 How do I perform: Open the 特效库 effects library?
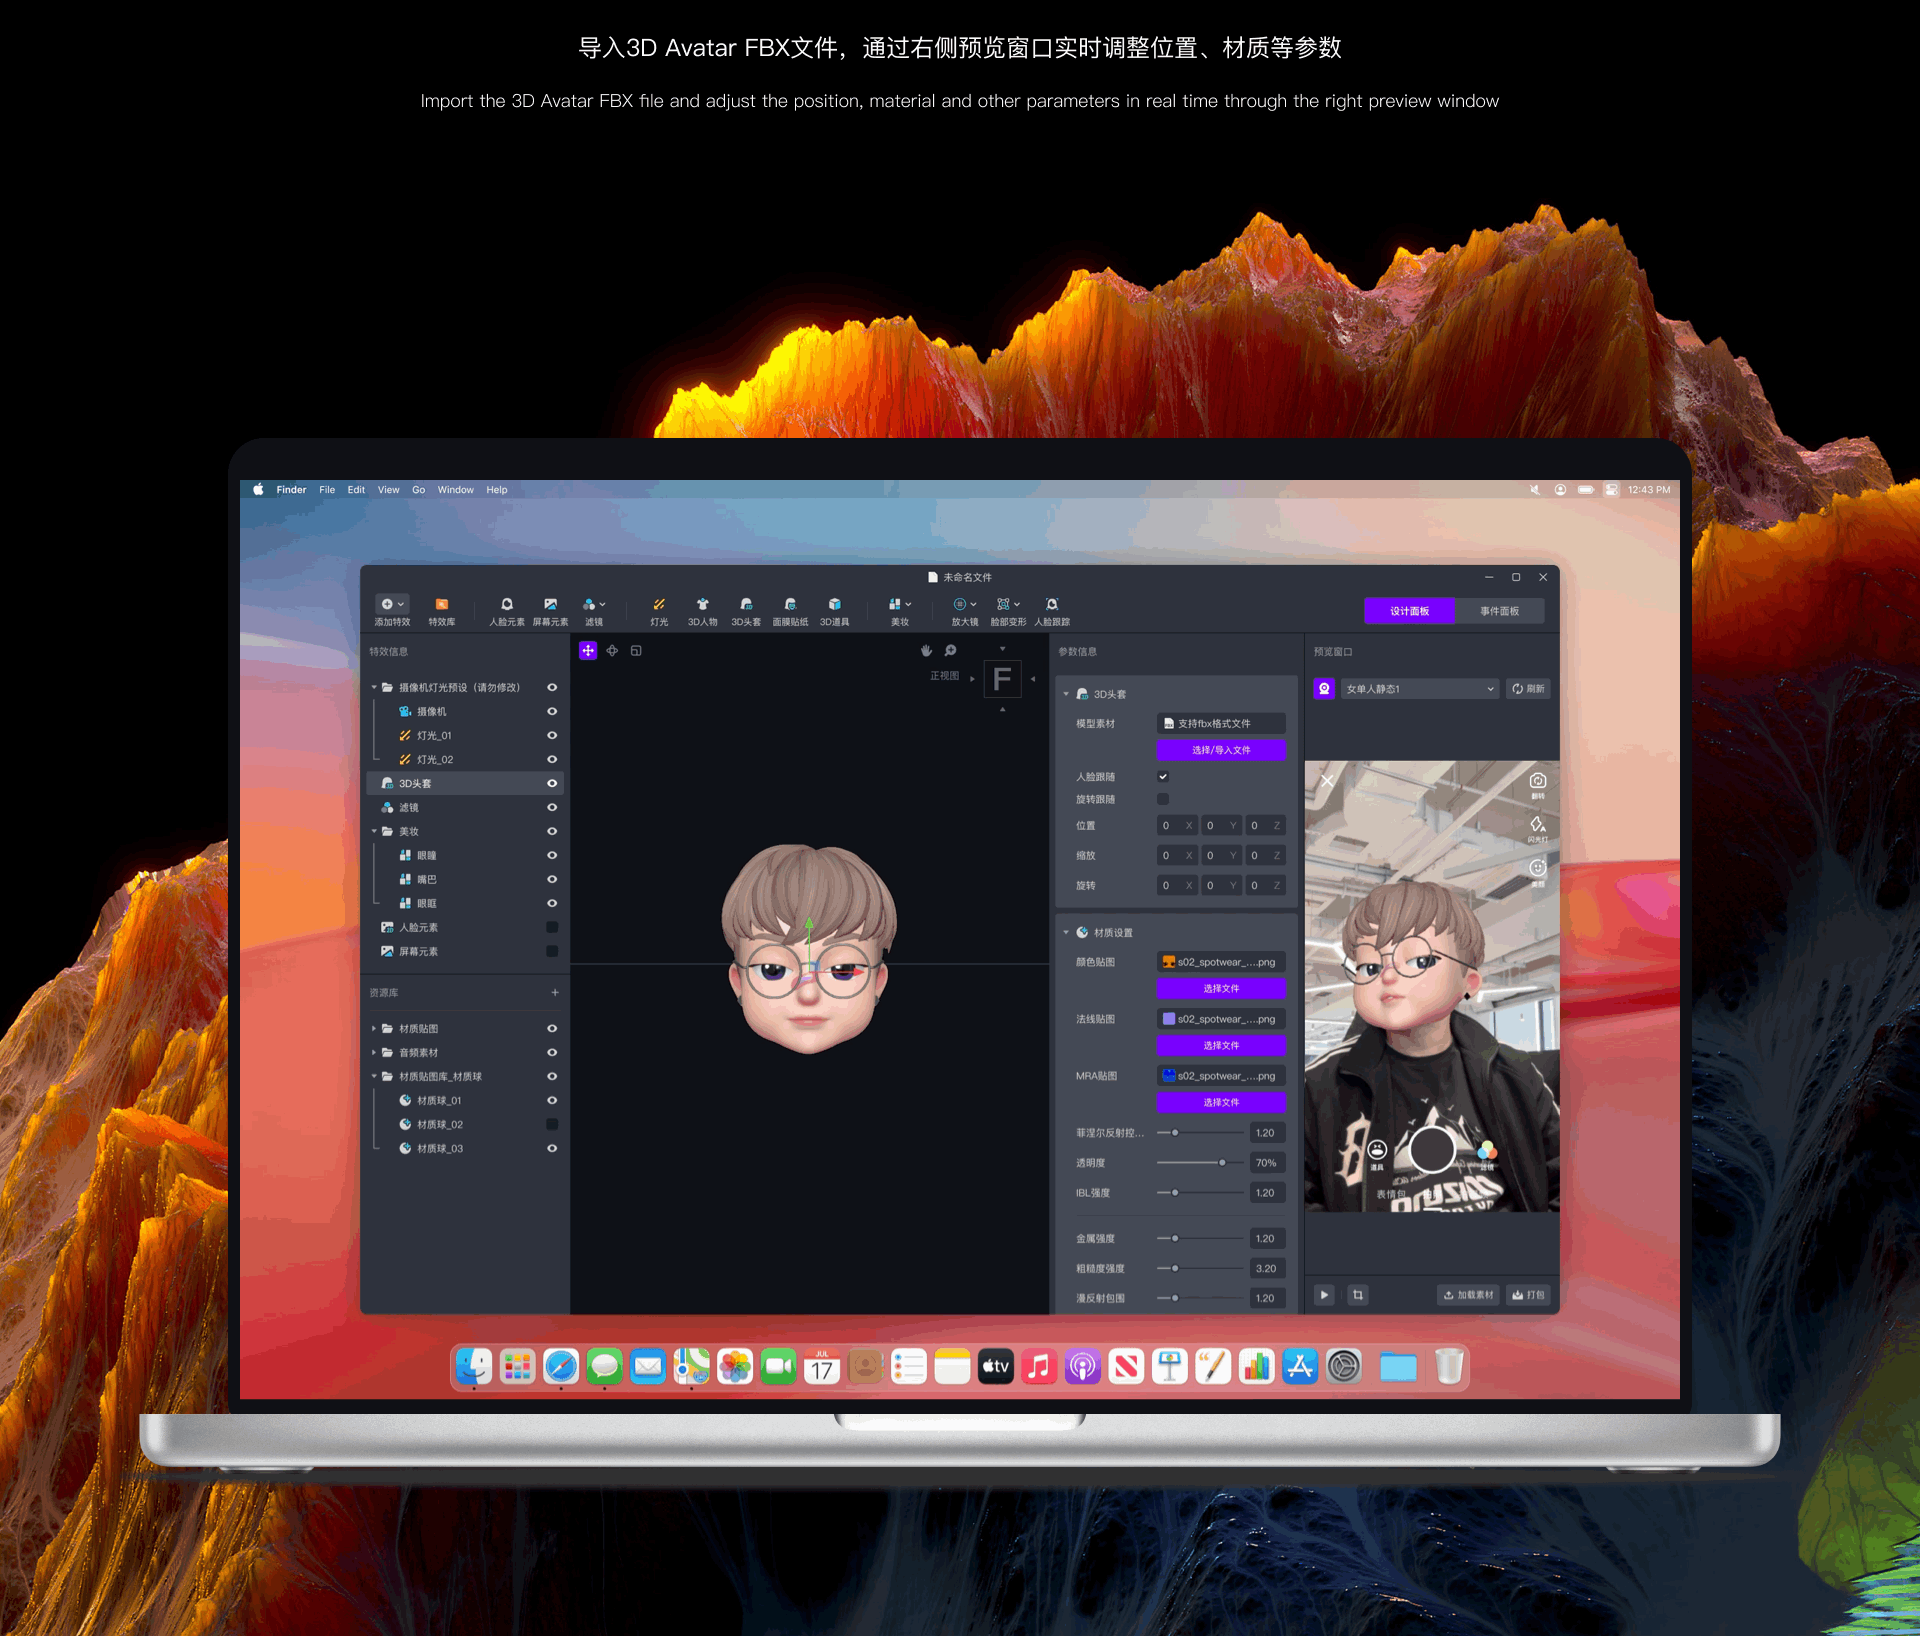coord(441,611)
